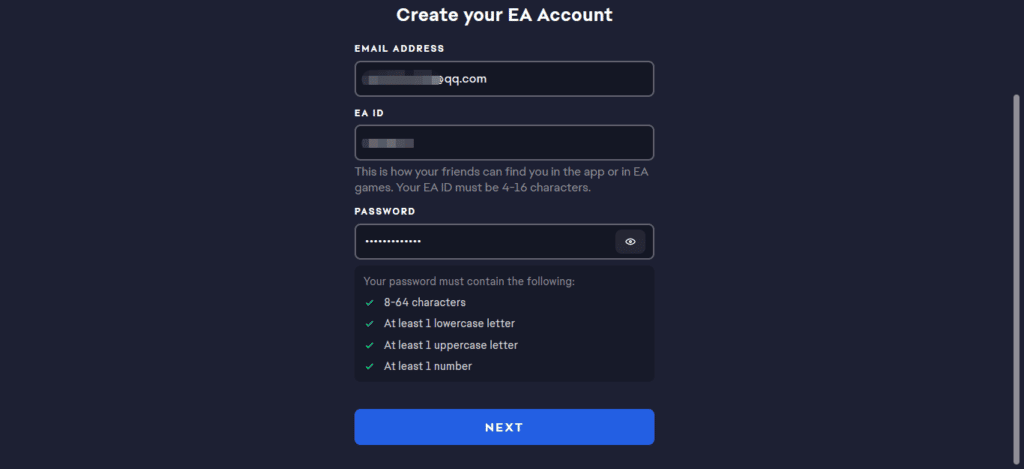Screen dimensions: 1024x469
Task: Focus the Email Address input field
Action: [504, 79]
